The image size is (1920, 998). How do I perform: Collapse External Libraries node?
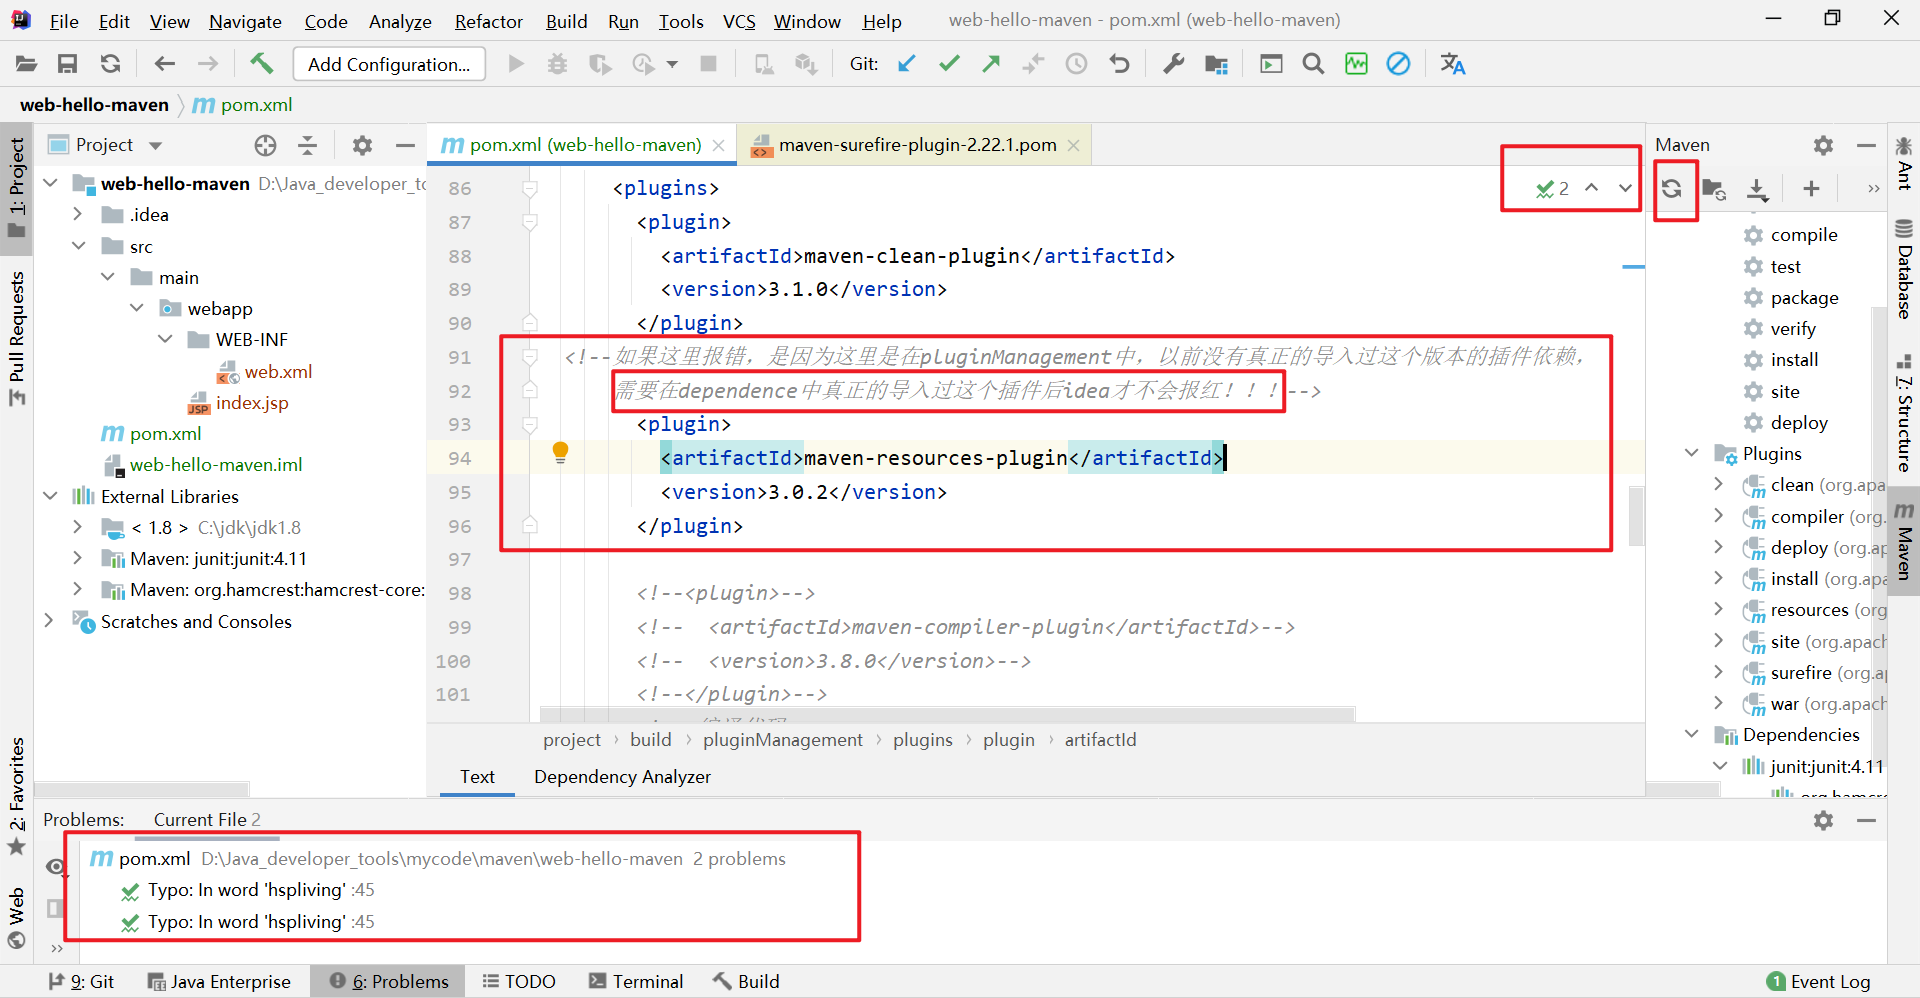(51, 496)
